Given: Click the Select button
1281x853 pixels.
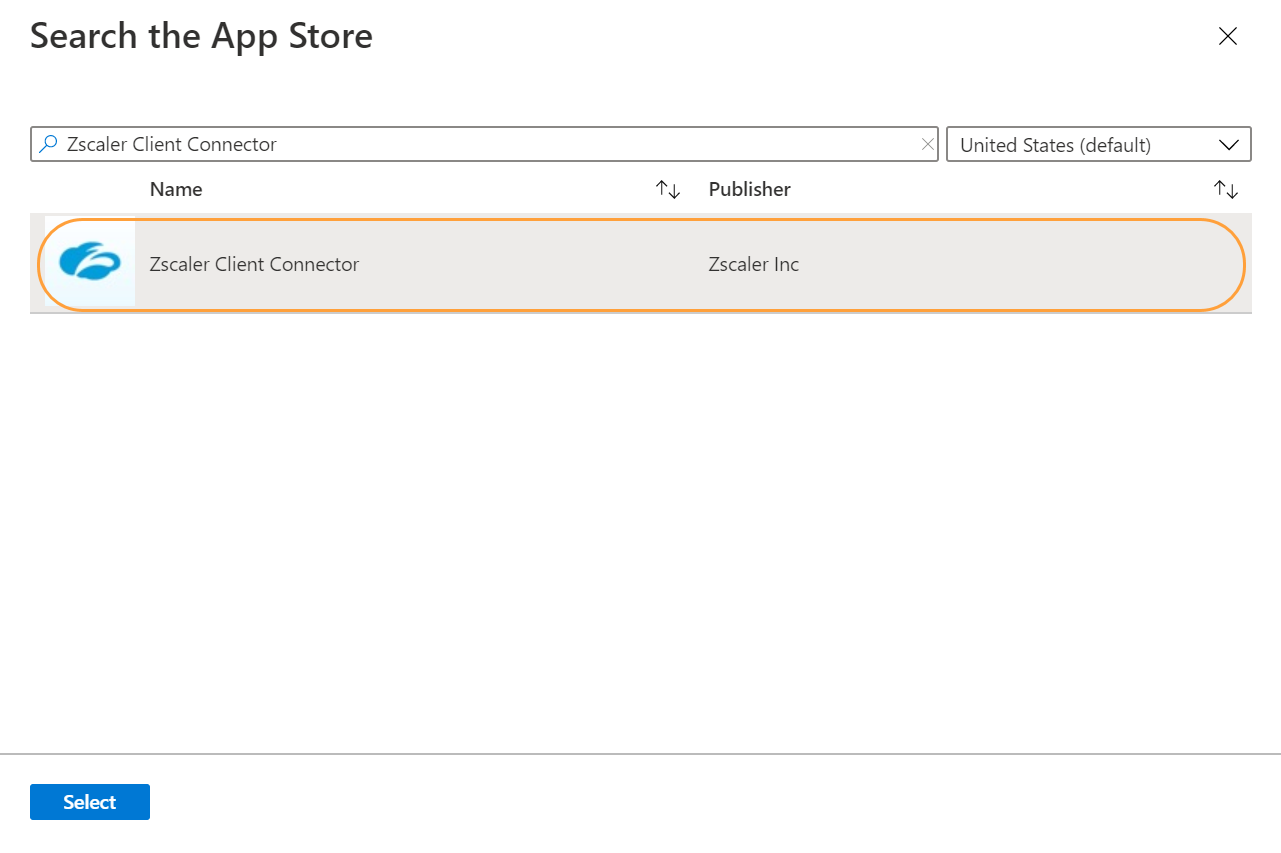Looking at the screenshot, I should pyautogui.click(x=89, y=801).
